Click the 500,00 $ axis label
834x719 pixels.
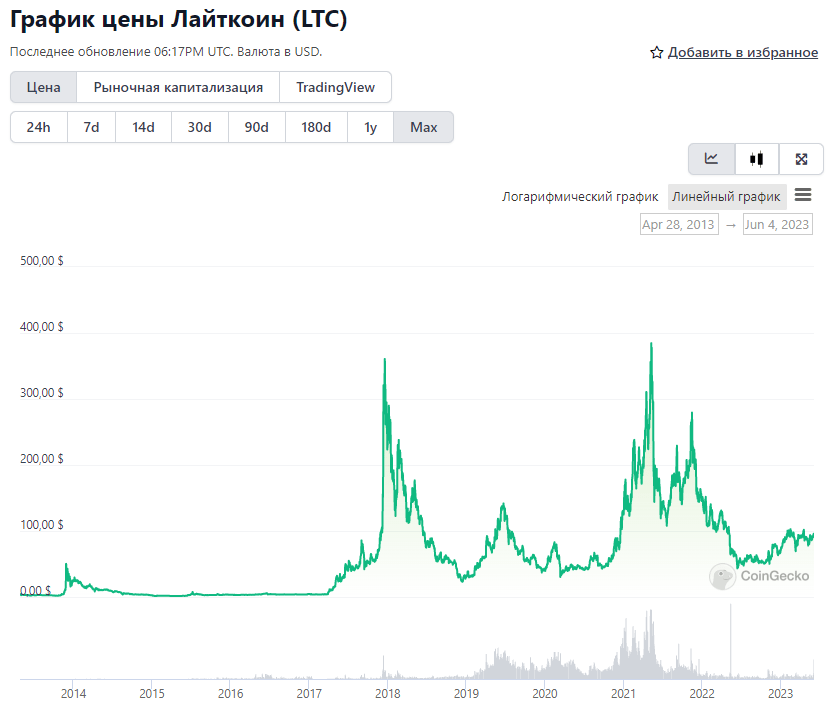[x=41, y=261]
